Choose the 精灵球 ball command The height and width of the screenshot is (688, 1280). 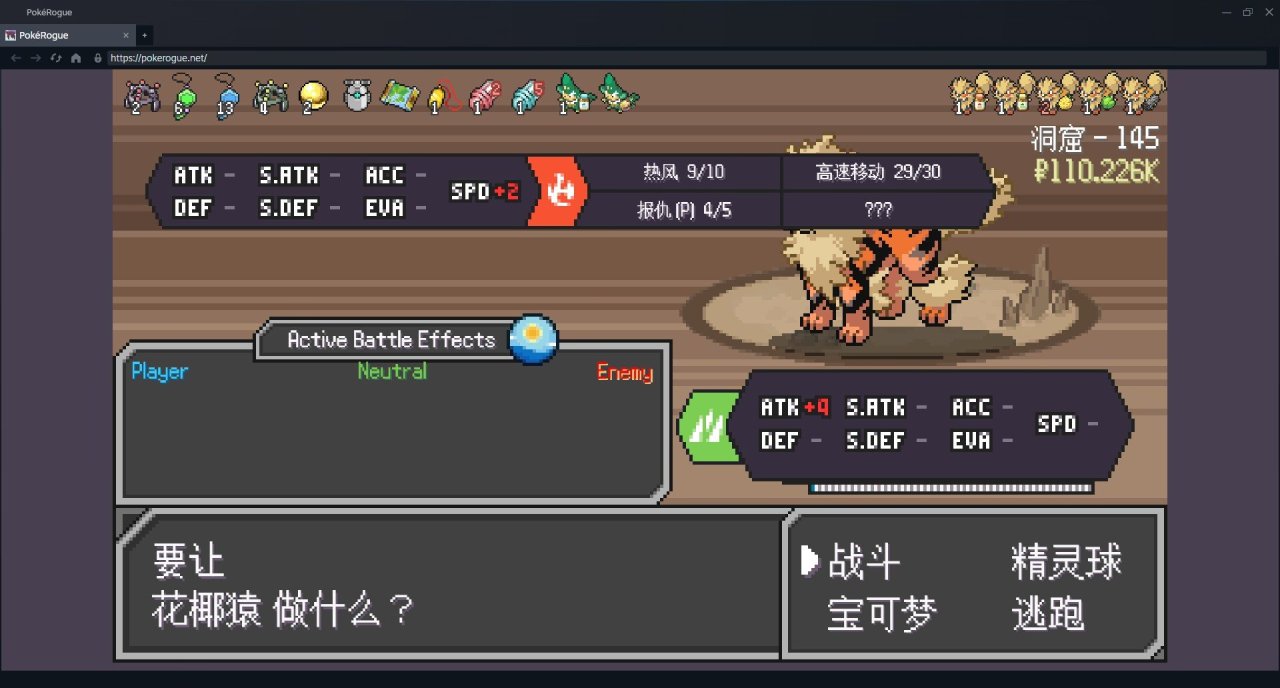pos(1066,562)
